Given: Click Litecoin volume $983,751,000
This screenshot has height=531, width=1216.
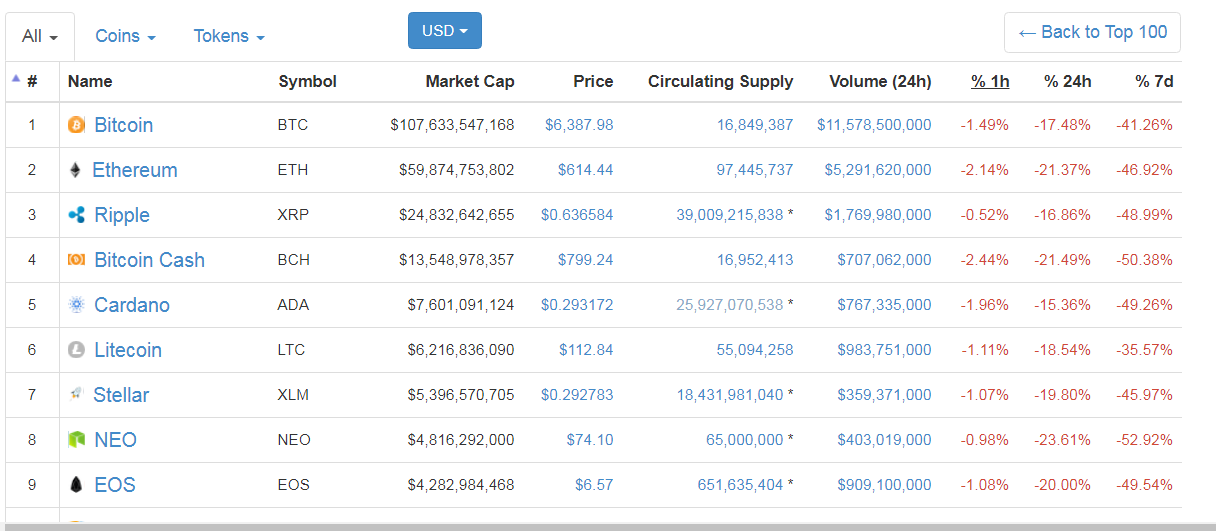Looking at the screenshot, I should [x=884, y=350].
